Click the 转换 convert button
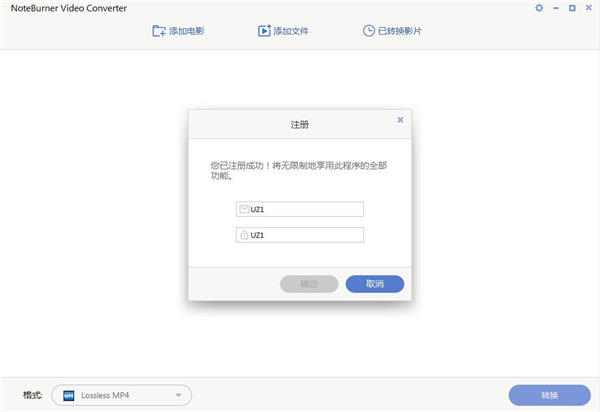600x412 pixels. pyautogui.click(x=549, y=395)
